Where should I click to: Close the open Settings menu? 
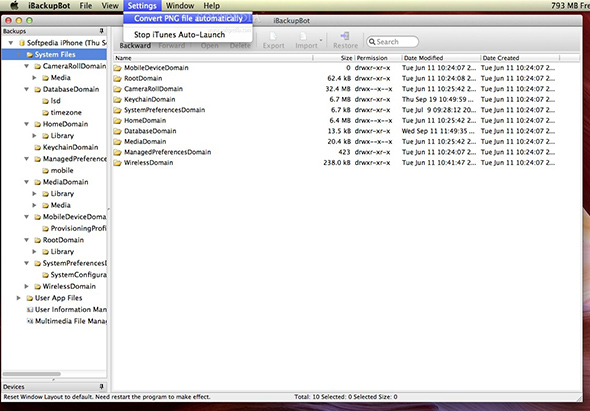142,6
